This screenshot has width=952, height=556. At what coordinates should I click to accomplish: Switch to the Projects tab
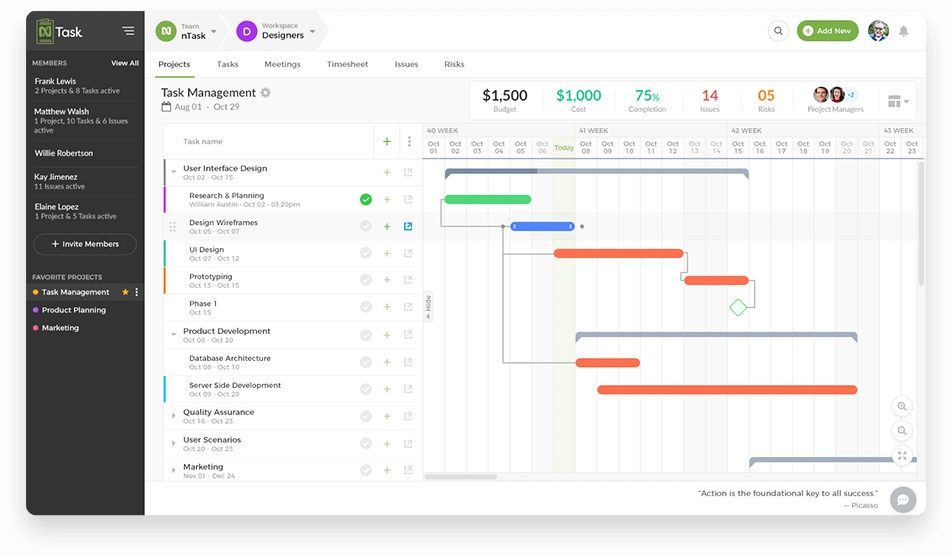pos(174,64)
